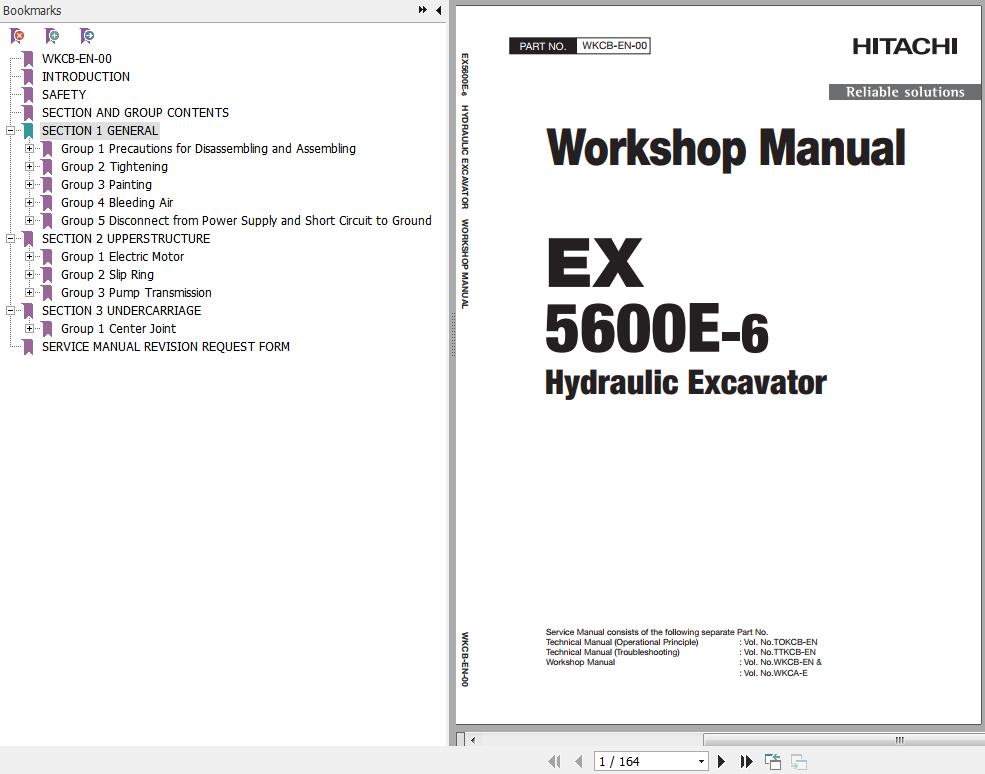Image resolution: width=985 pixels, height=774 pixels.
Task: Click the bookmark icon beside Group 2 Tightening
Action: pos(47,166)
